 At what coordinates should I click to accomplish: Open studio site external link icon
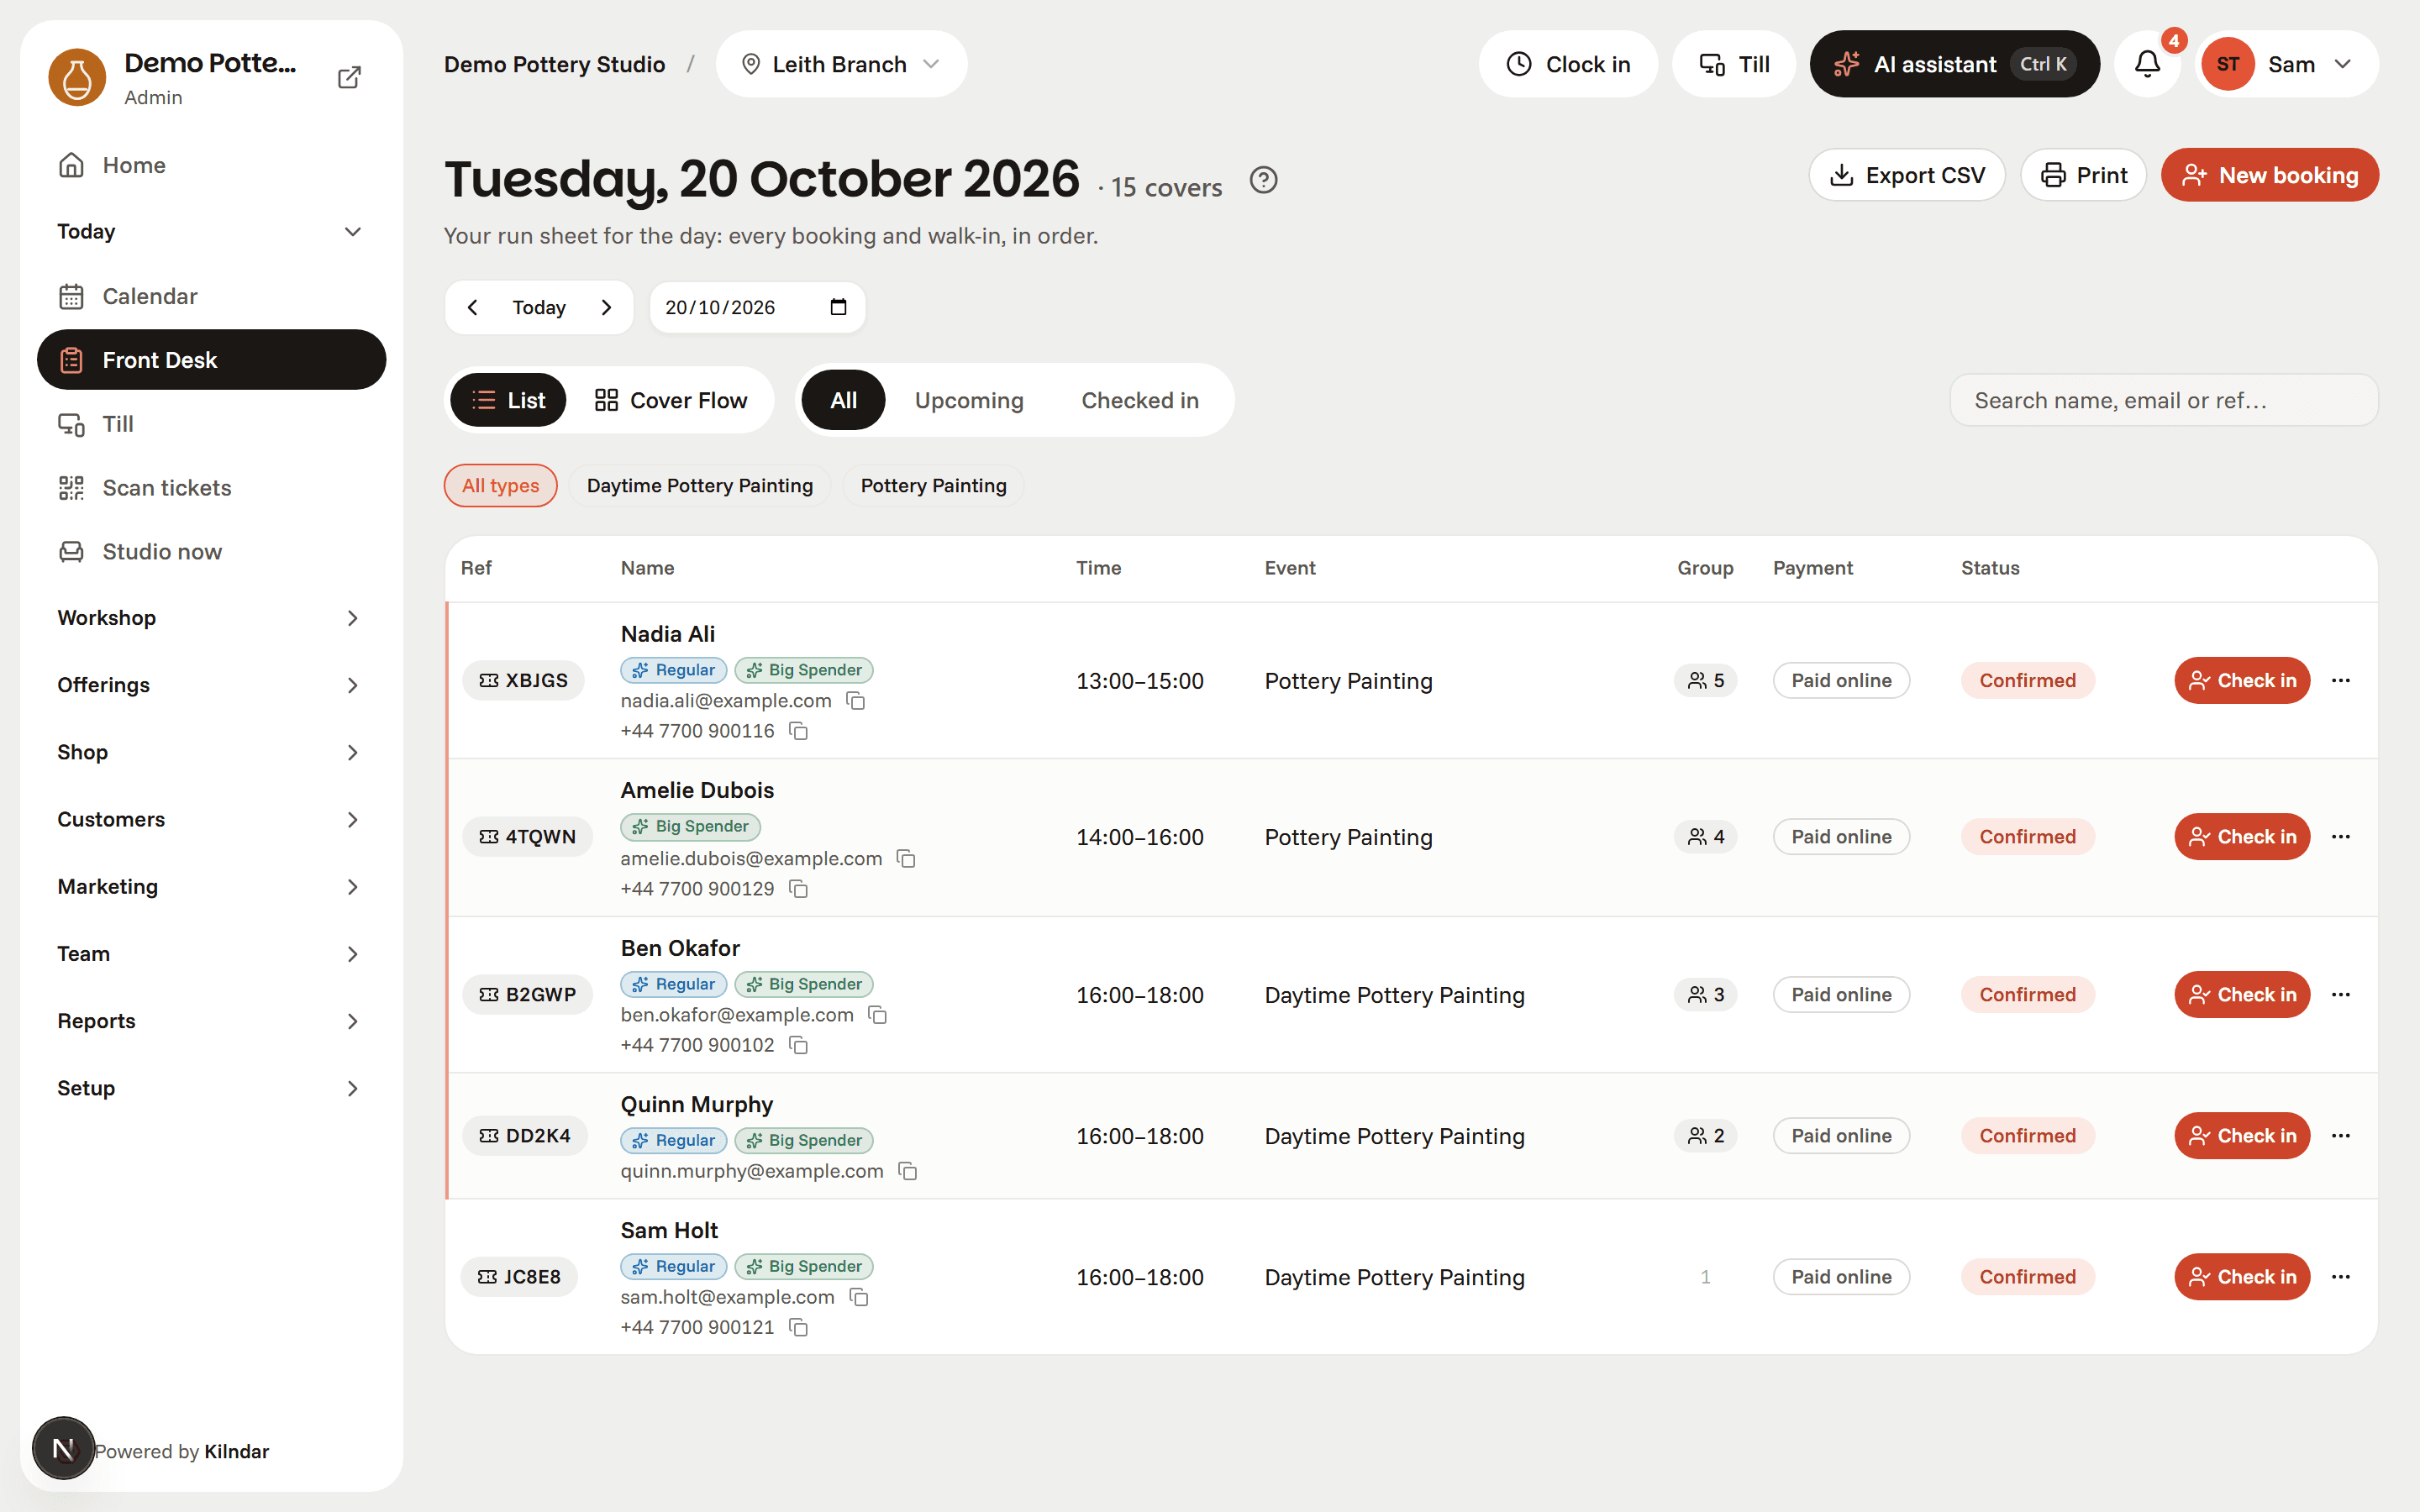point(349,77)
